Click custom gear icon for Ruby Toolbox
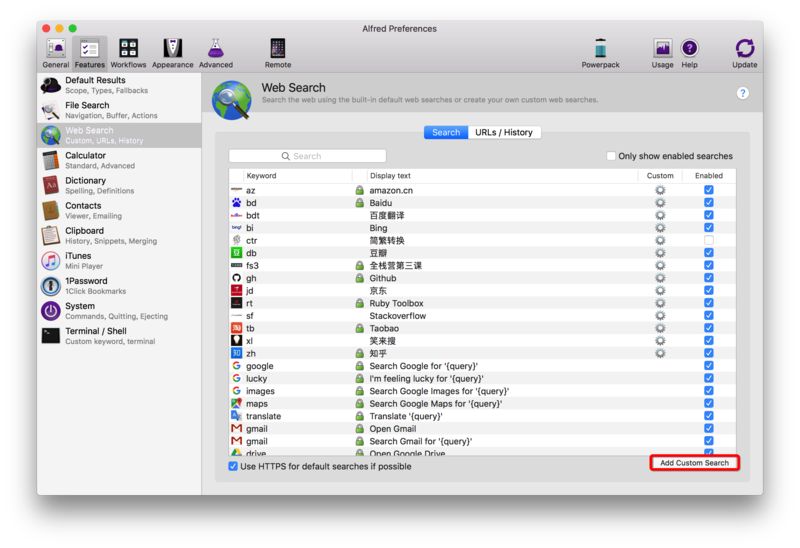The height and width of the screenshot is (548, 800). 660,303
